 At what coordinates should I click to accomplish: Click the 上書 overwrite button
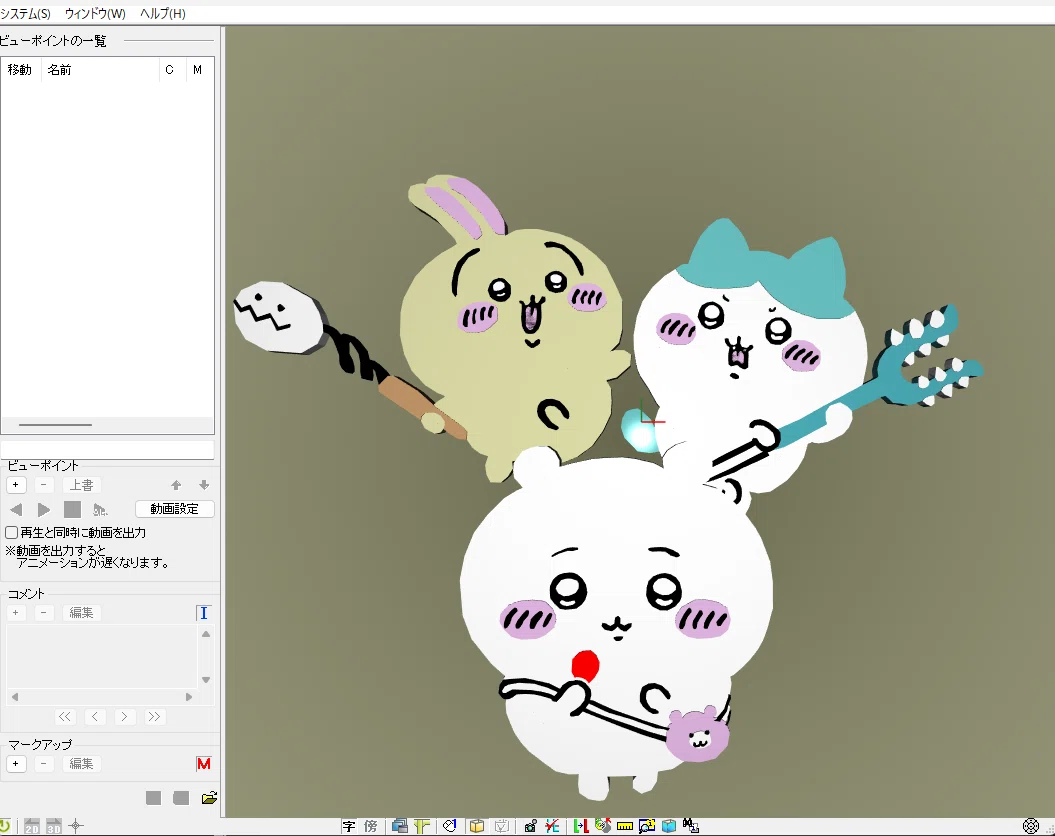81,485
